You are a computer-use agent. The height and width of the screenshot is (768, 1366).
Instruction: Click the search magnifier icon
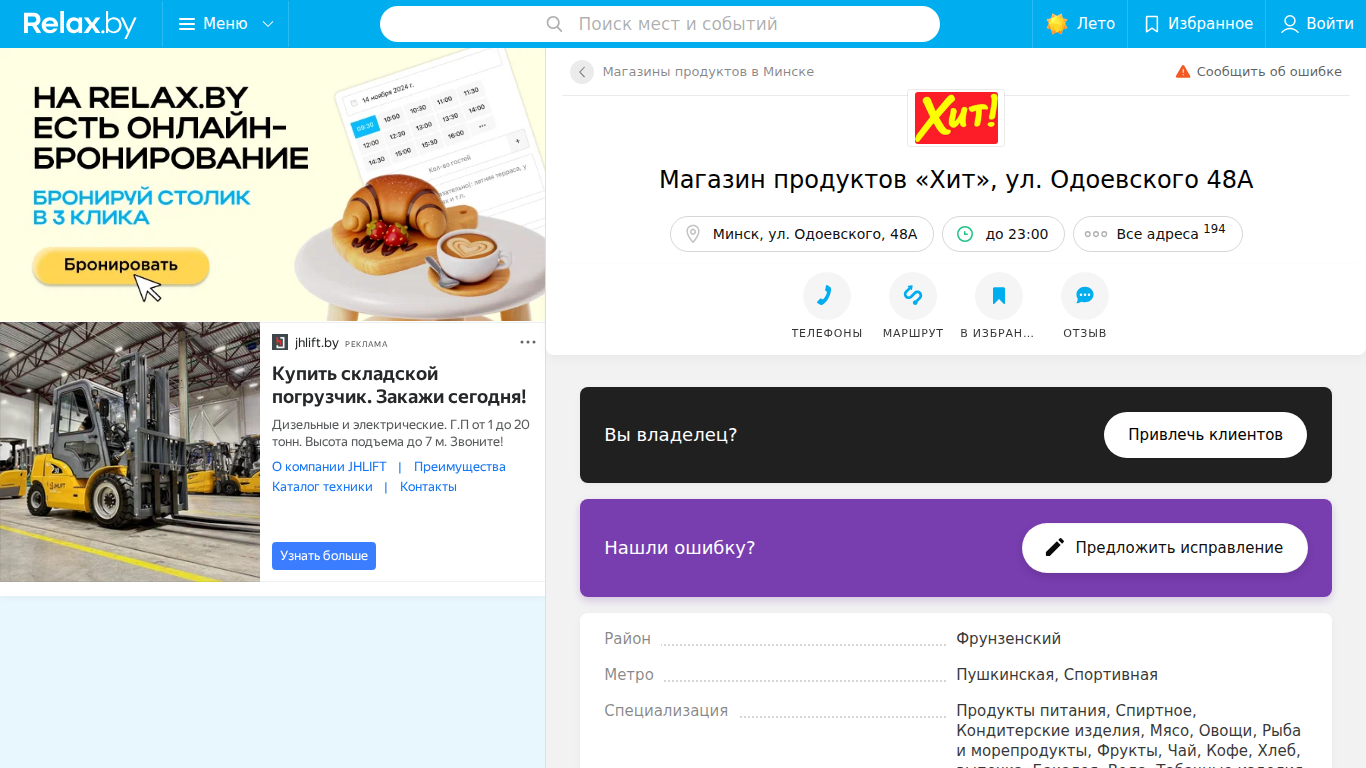[554, 24]
